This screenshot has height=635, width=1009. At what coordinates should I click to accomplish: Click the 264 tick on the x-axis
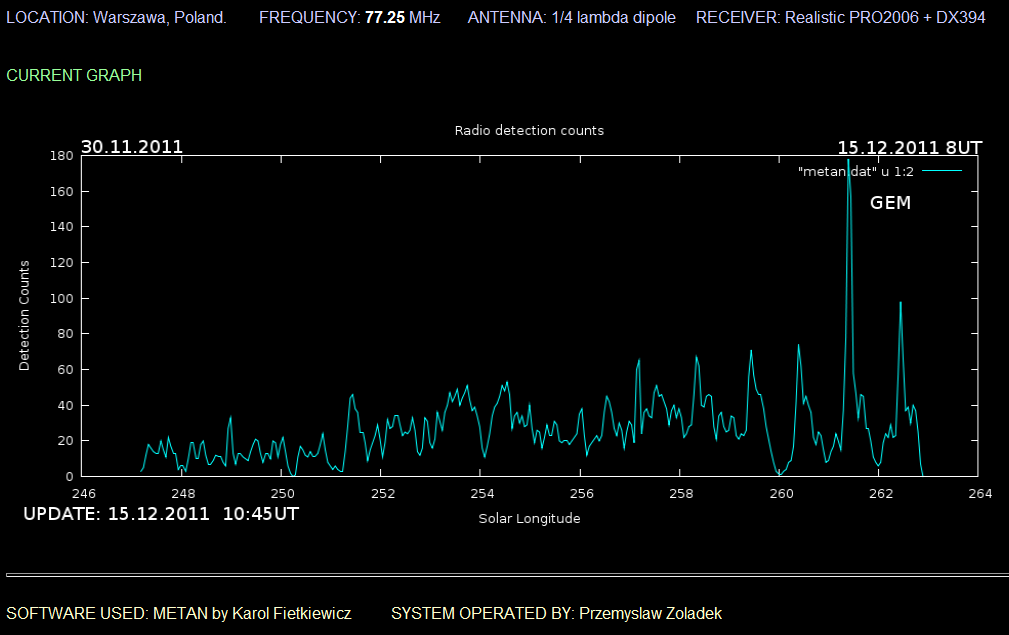coord(979,493)
